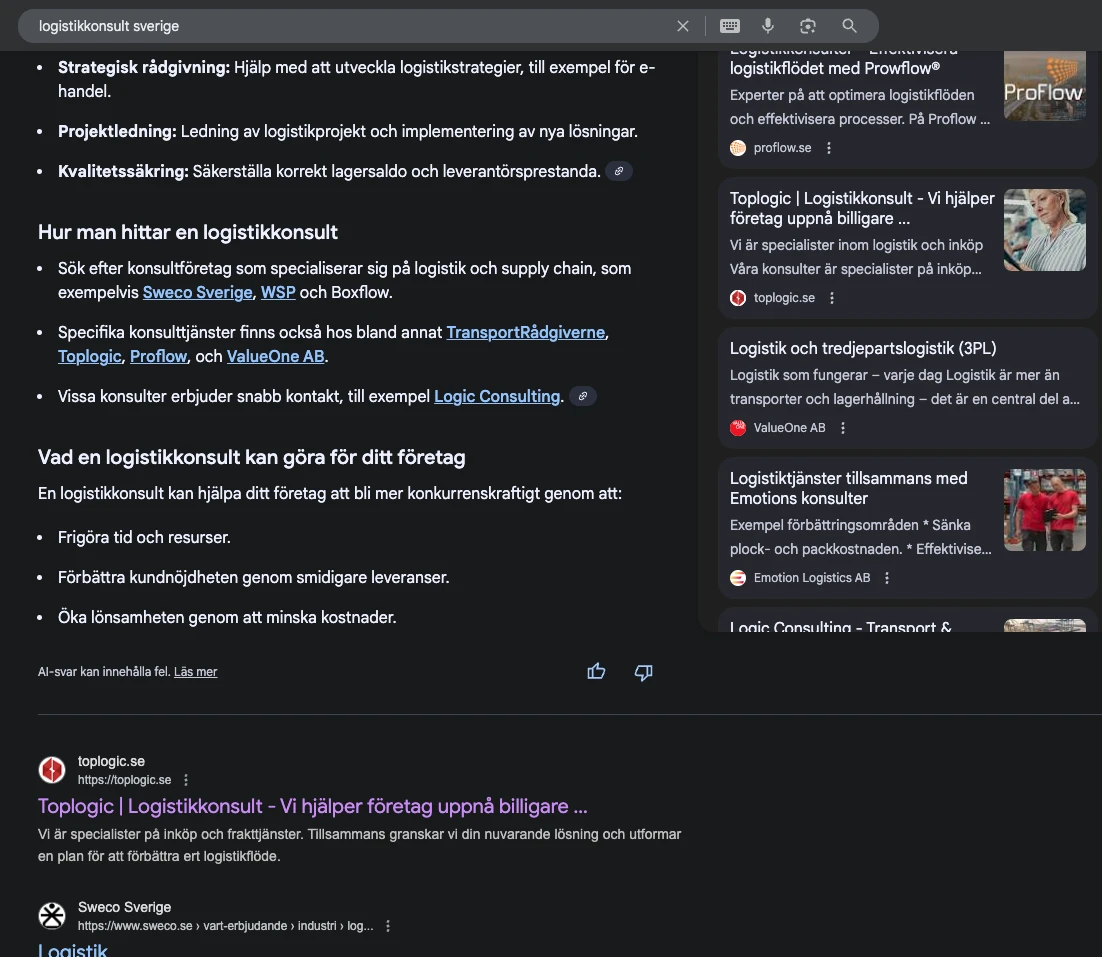Search by image with lens icon
1102x957 pixels.
(808, 26)
